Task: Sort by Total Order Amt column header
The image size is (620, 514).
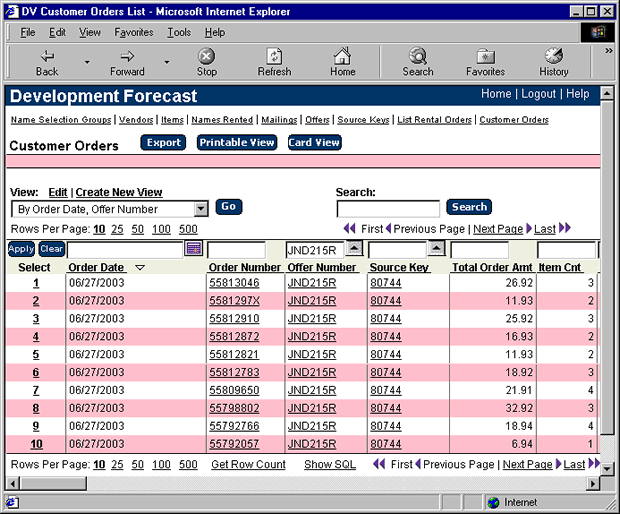Action: tap(492, 268)
